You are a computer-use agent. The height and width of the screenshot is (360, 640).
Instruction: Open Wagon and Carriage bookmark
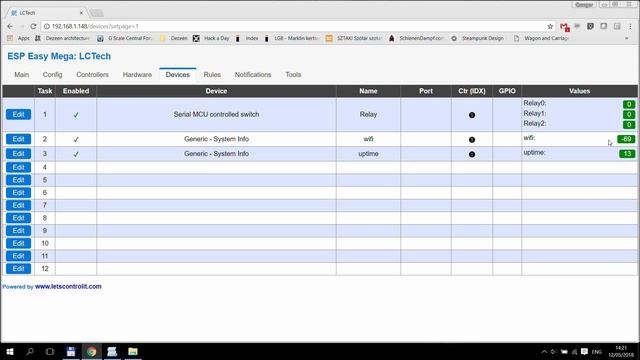tap(541, 38)
